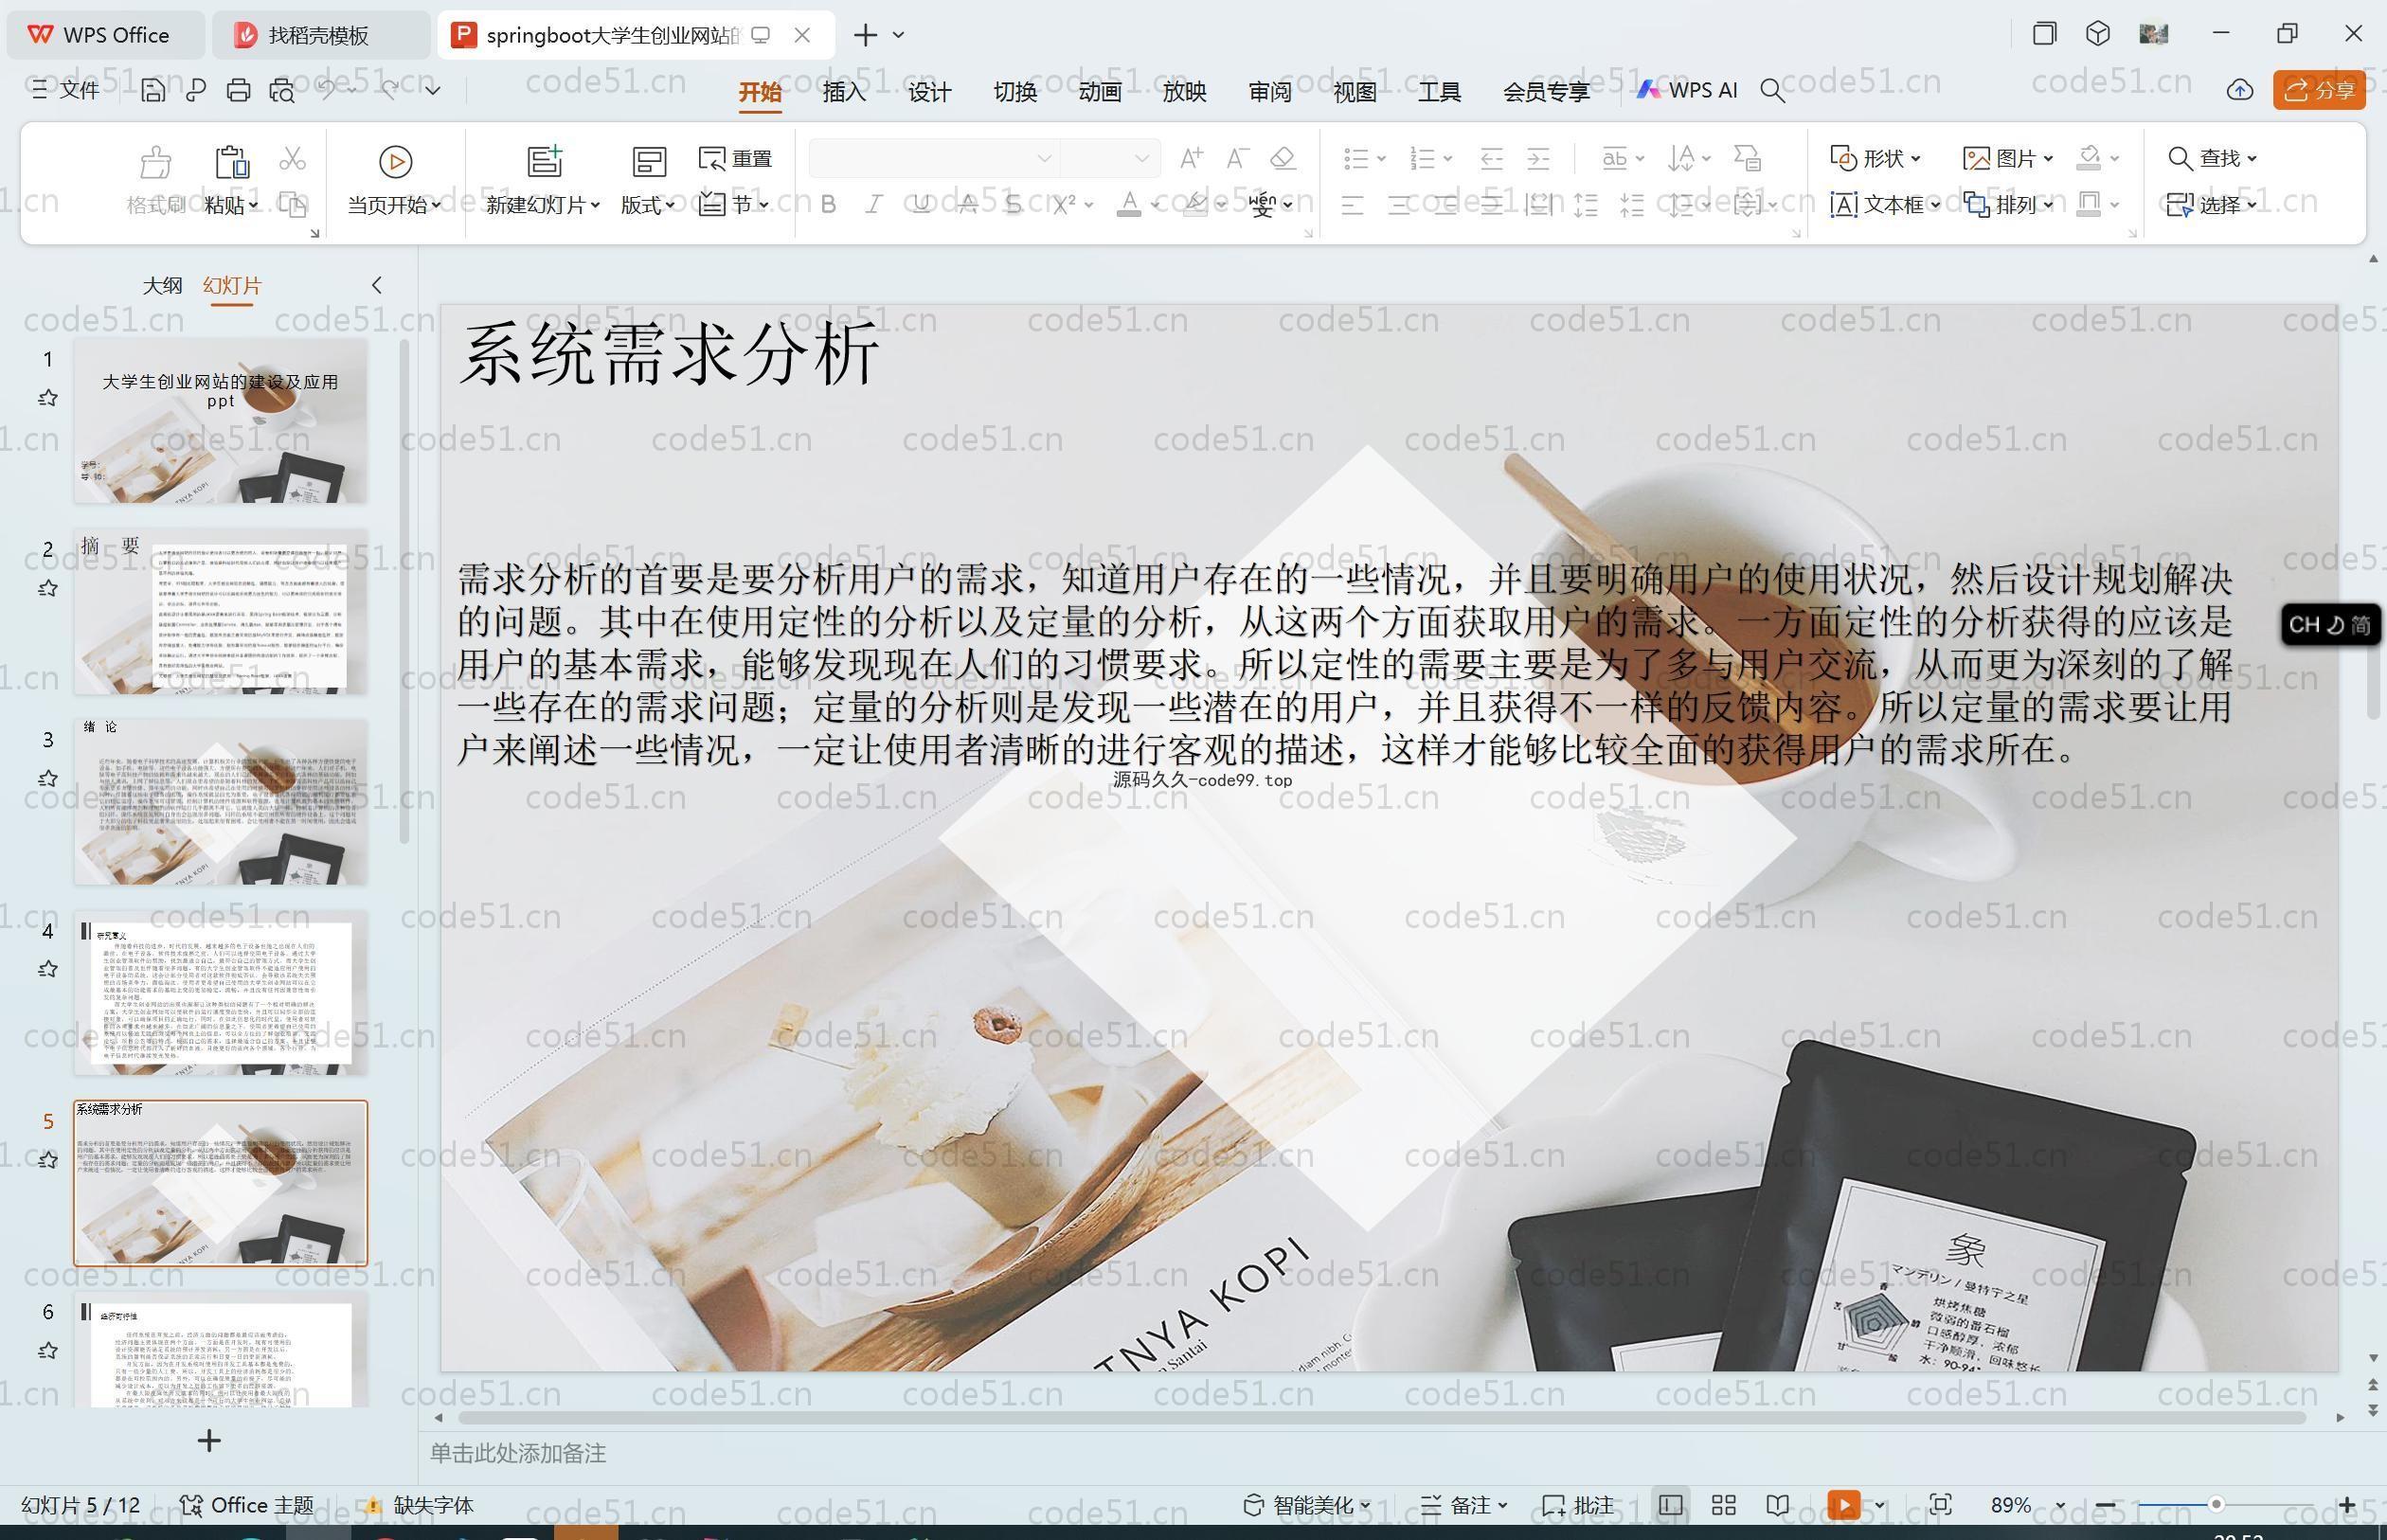
Task: Open the Picture (图片) dropdown
Action: [2008, 158]
